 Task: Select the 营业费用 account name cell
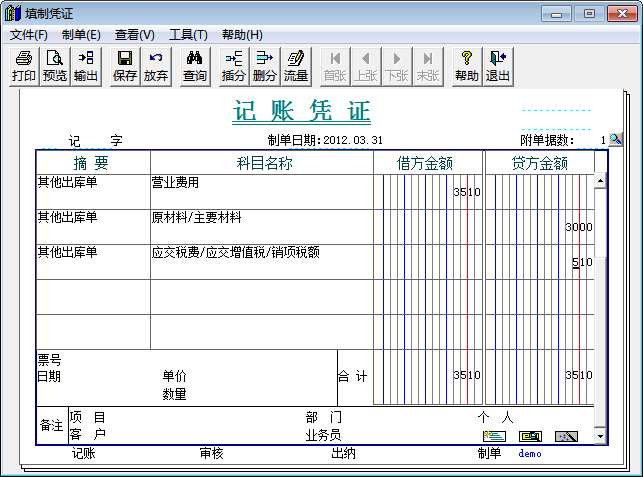260,191
